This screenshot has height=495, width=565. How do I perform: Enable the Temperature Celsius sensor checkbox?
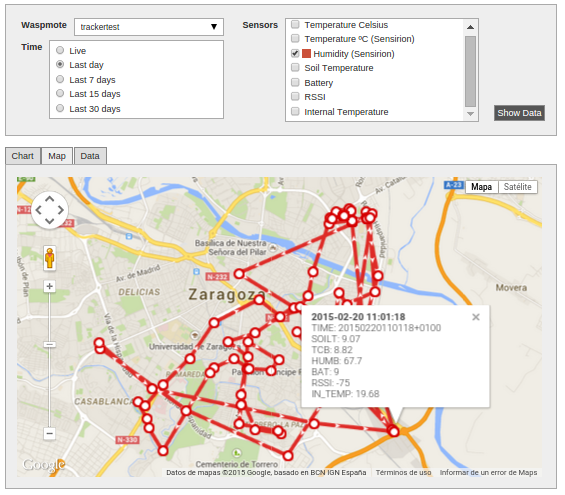click(295, 24)
